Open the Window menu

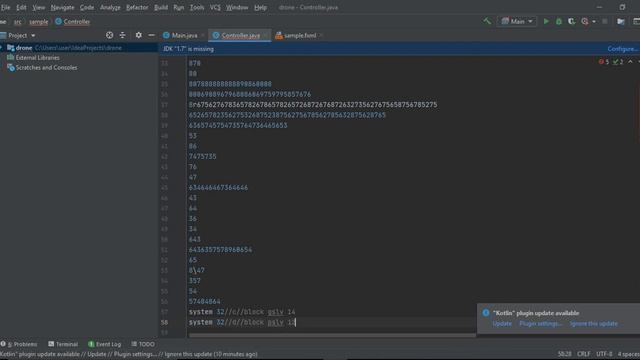(237, 7)
